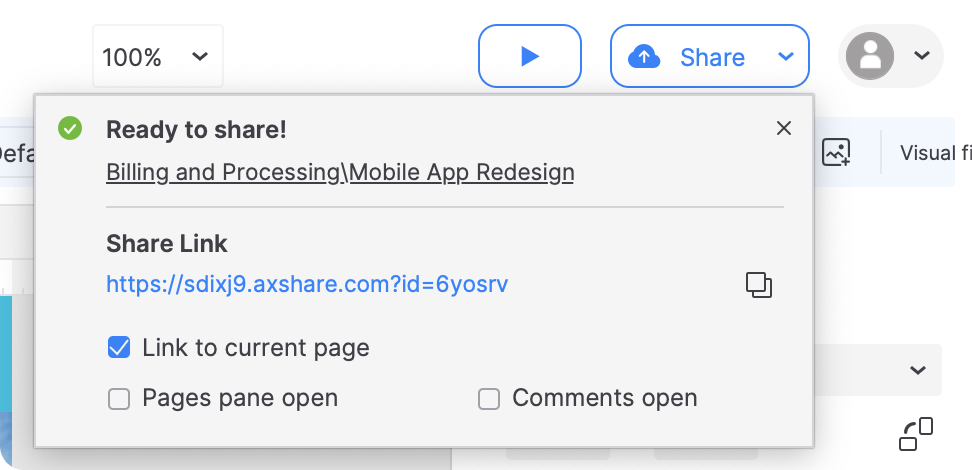This screenshot has height=470, width=972.
Task: Click the Ready to share! heading
Action: [196, 129]
